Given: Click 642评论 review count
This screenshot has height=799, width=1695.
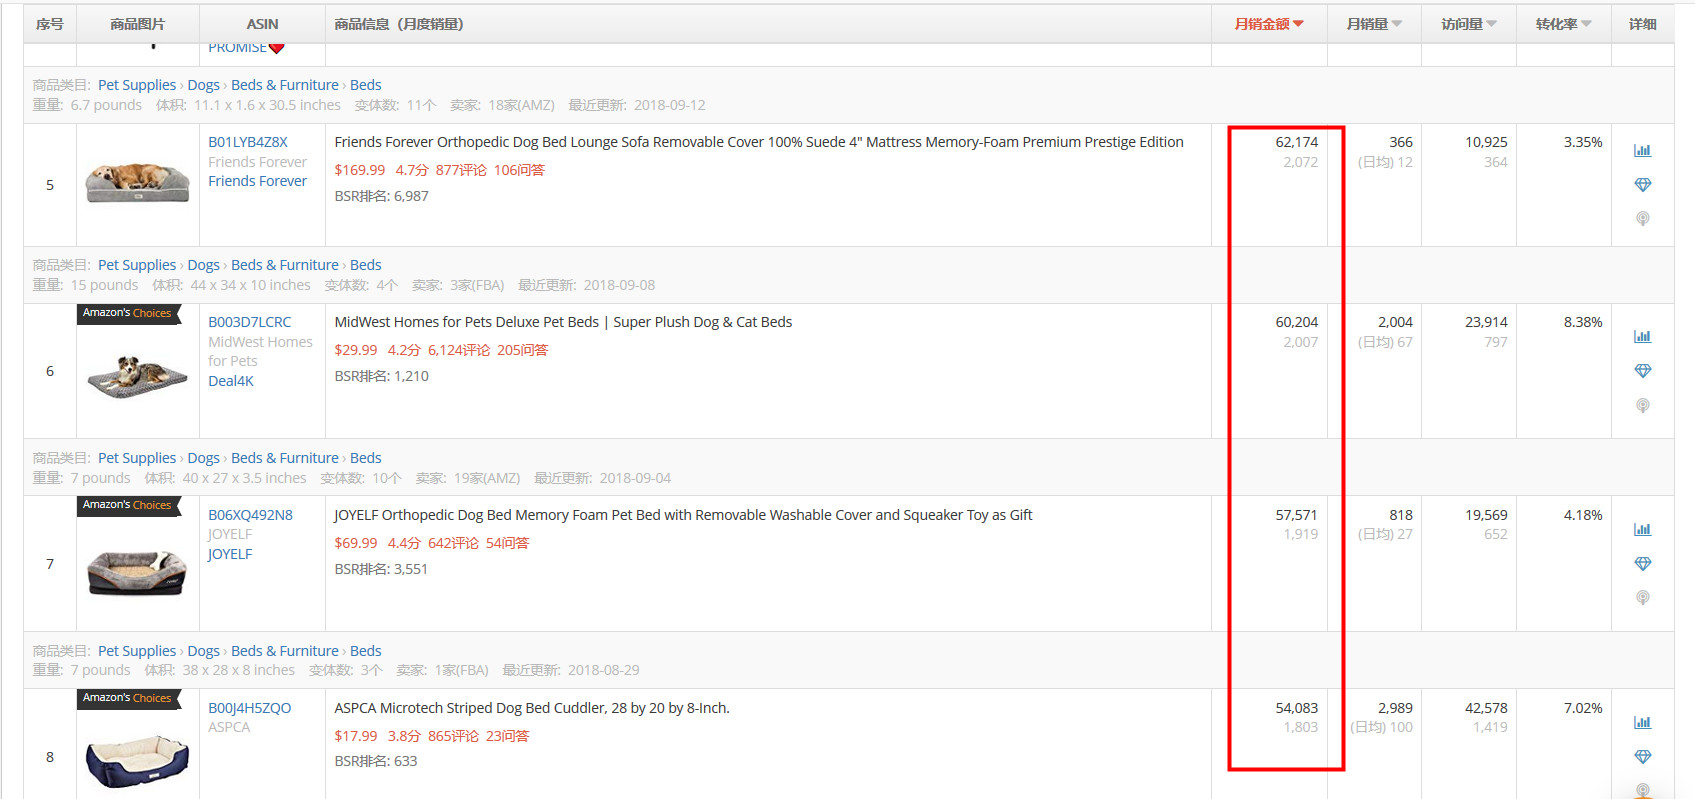Looking at the screenshot, I should [x=453, y=543].
